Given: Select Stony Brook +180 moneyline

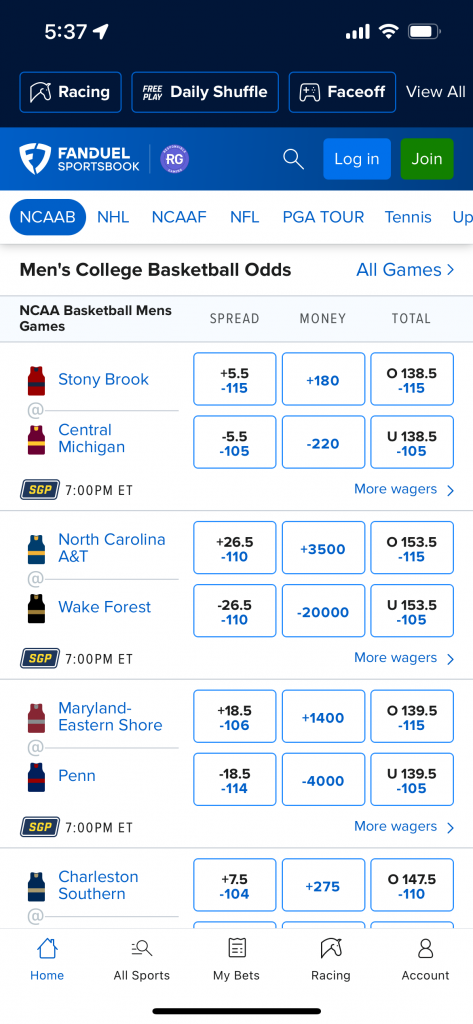Looking at the screenshot, I should click(x=323, y=379).
